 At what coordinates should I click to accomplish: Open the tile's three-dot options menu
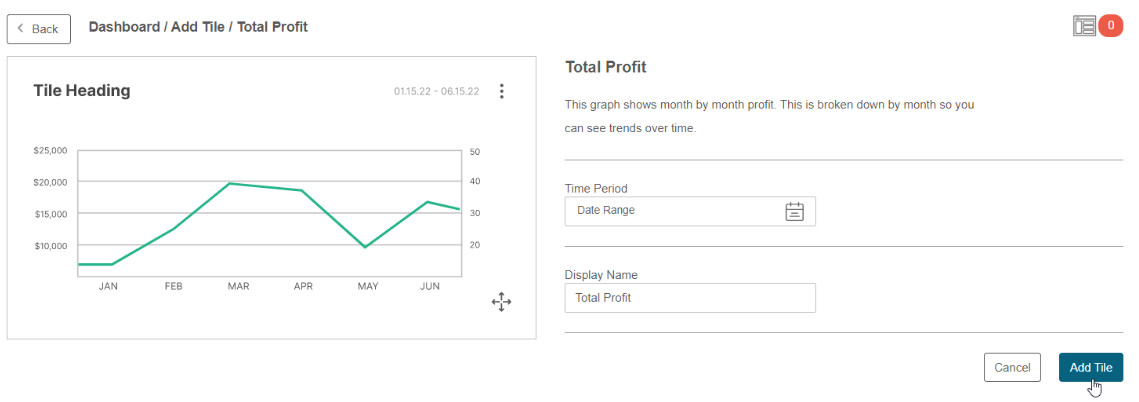[501, 92]
